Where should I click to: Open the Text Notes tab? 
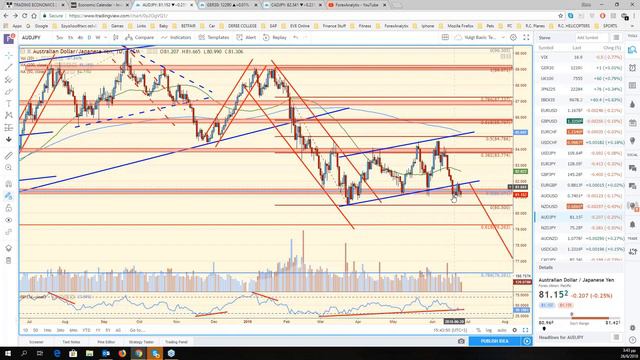pyautogui.click(x=71, y=342)
